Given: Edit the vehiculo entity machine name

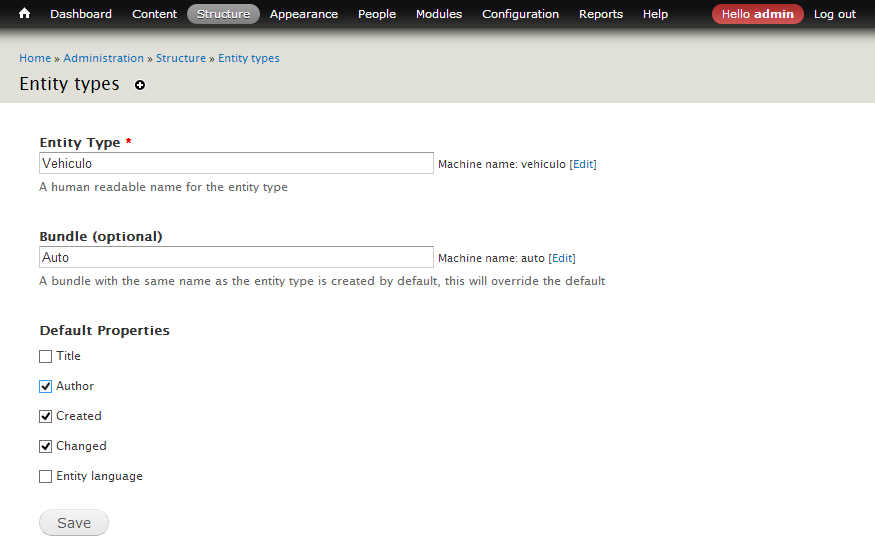Looking at the screenshot, I should click(x=583, y=164).
